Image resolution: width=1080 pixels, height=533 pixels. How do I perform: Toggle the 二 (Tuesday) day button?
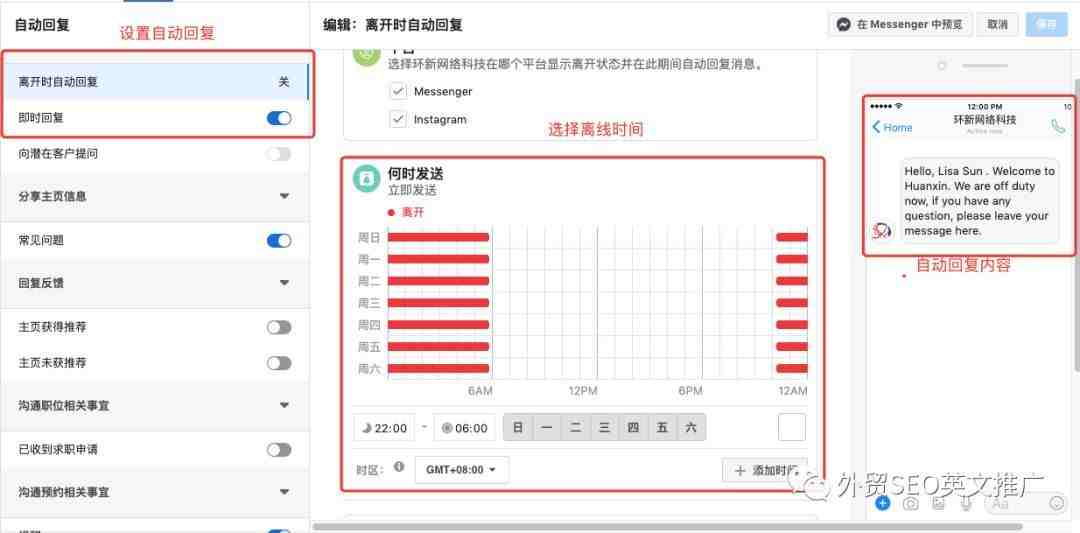pyautogui.click(x=576, y=428)
